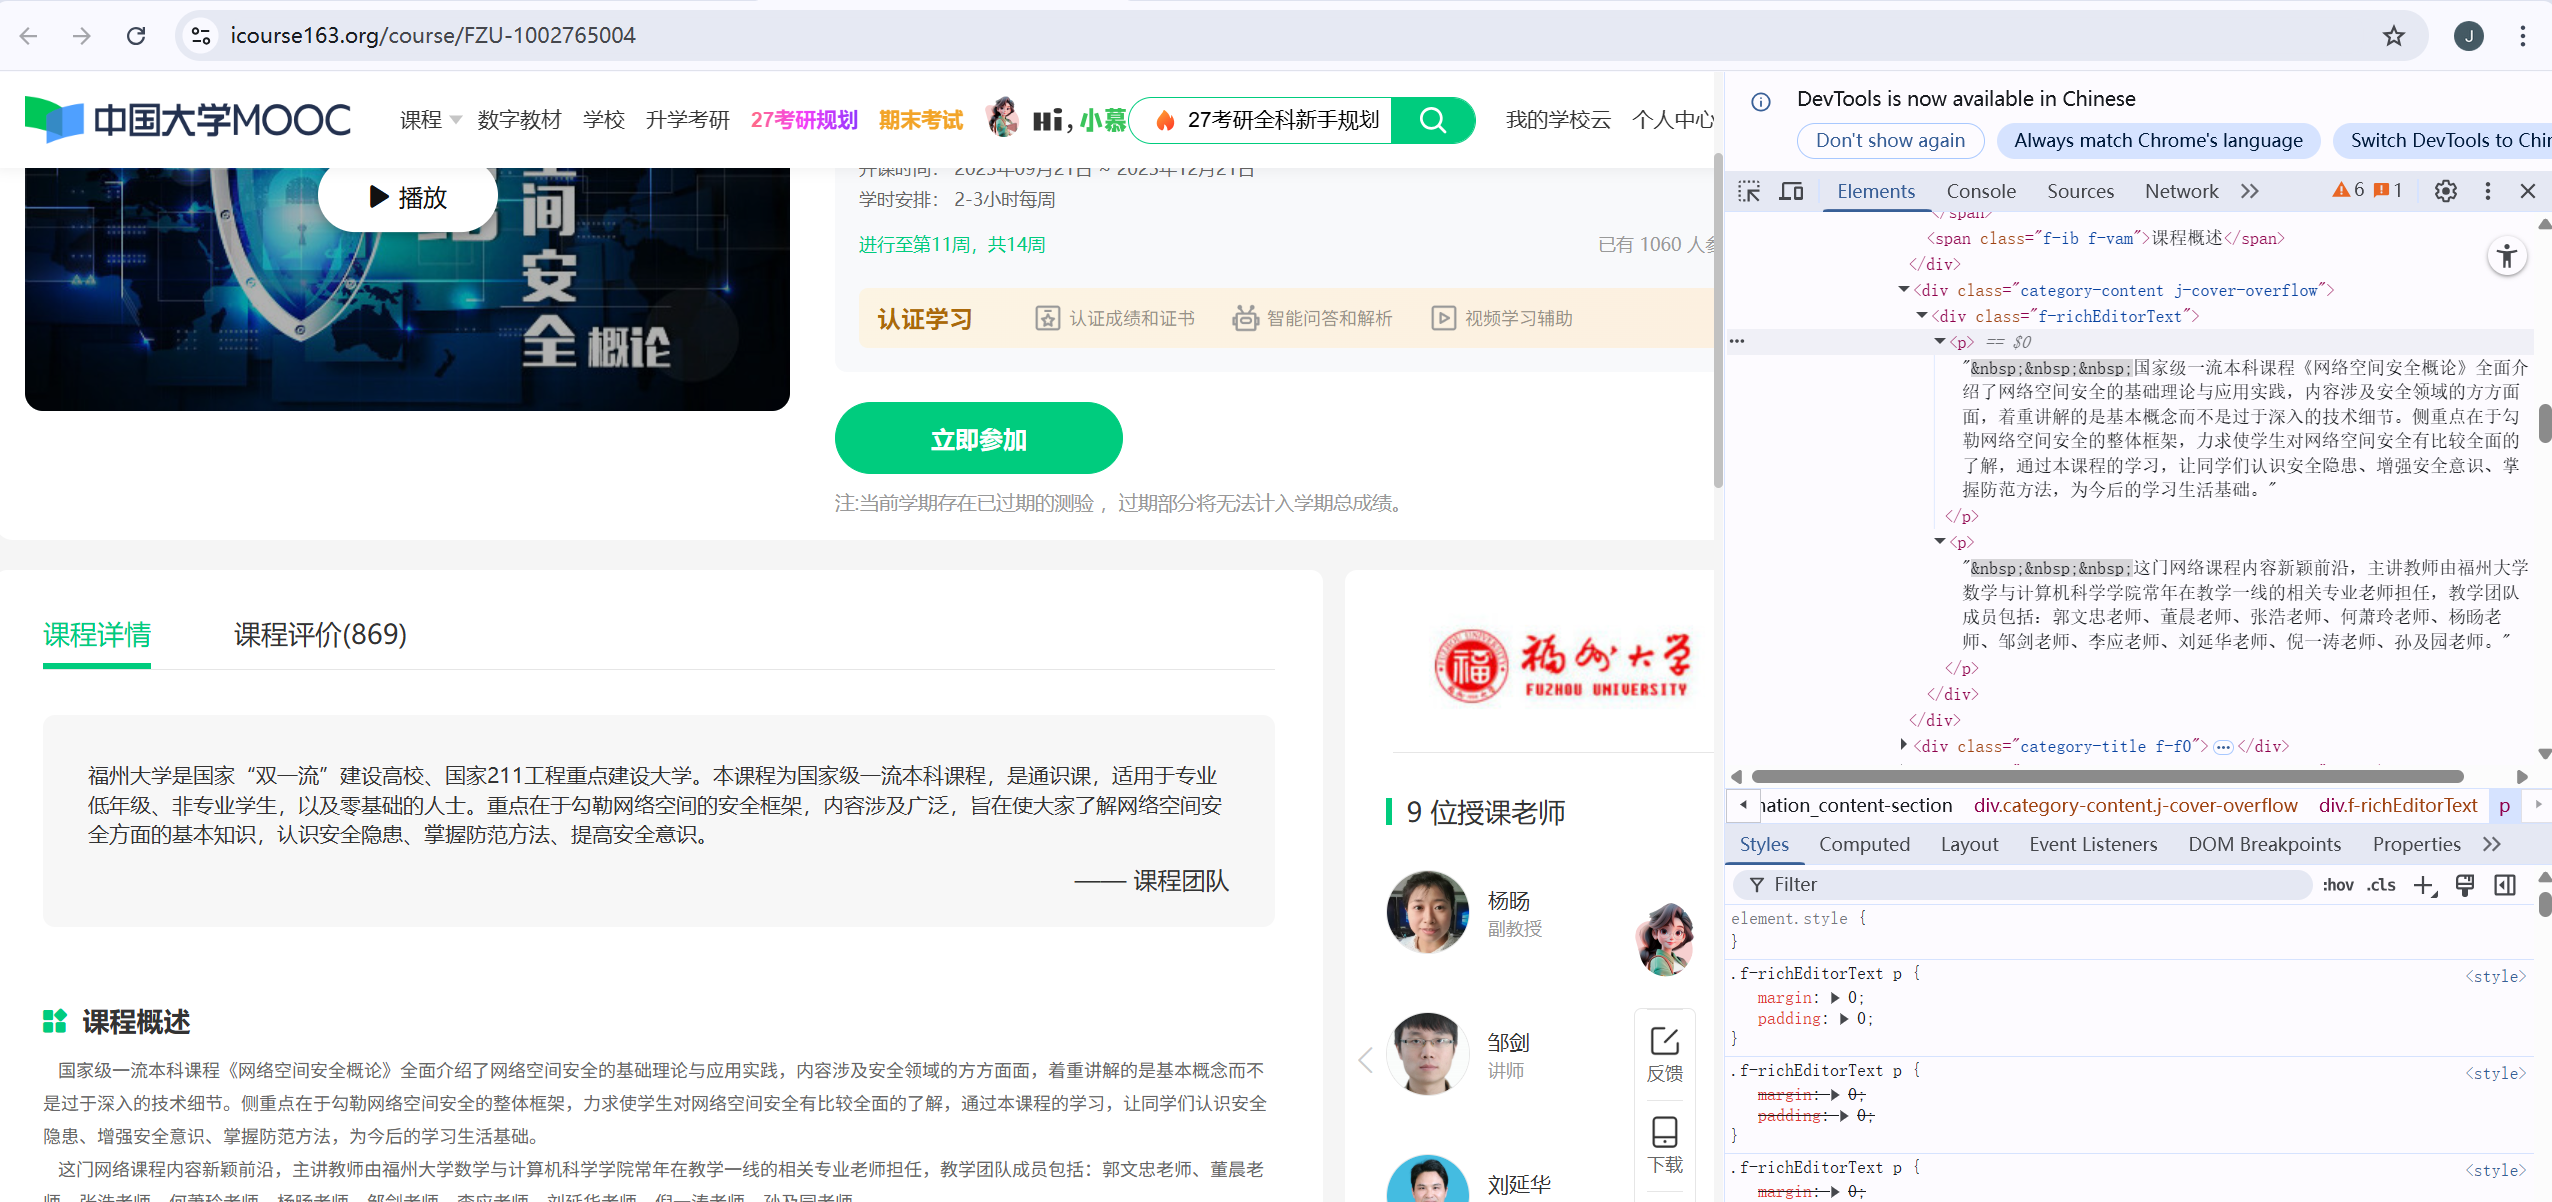The height and width of the screenshot is (1202, 2552).
Task: Click the 立即参加 enrollment button
Action: (x=978, y=437)
